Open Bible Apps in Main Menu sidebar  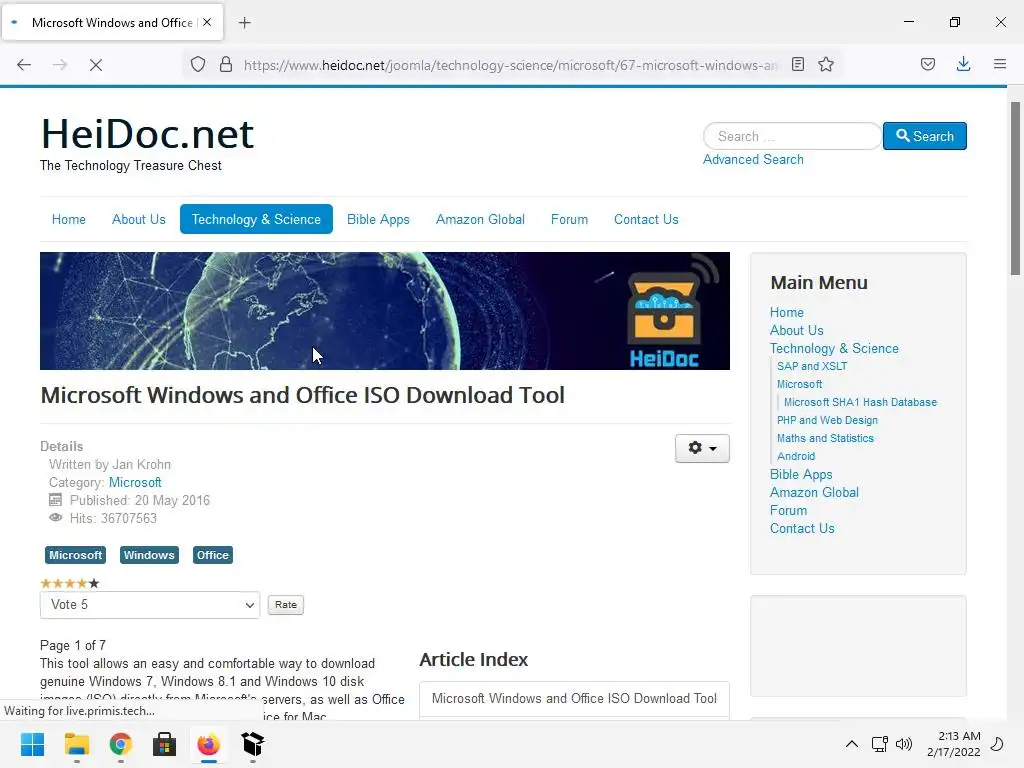tap(801, 475)
